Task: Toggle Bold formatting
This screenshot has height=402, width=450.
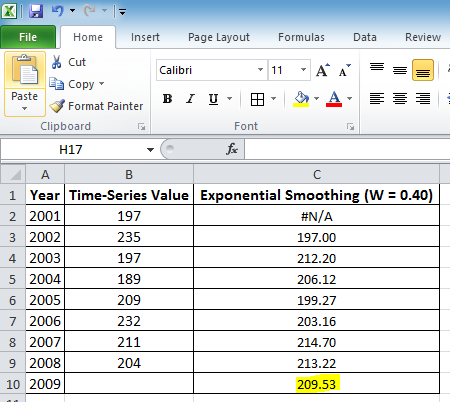Action: 167,99
